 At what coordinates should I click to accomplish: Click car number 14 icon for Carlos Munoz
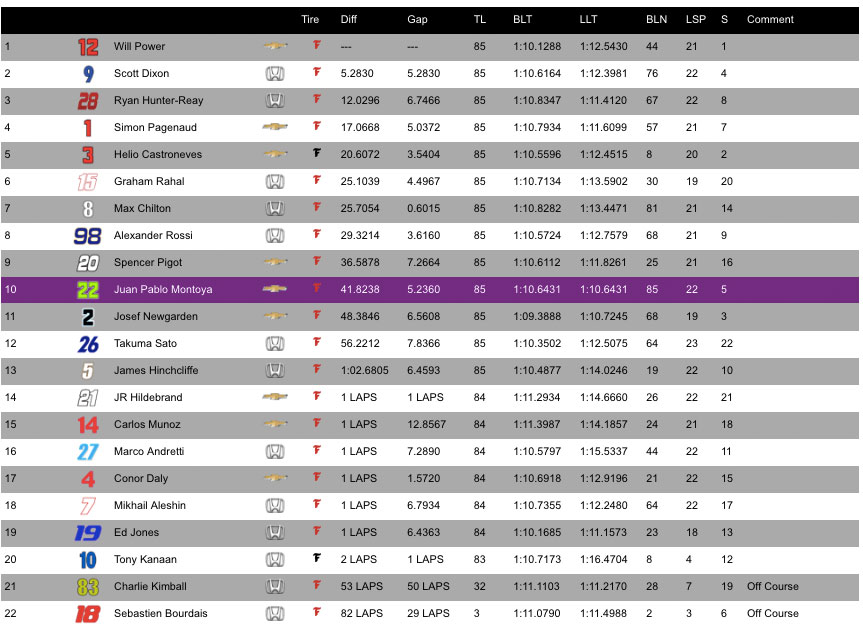(88, 425)
